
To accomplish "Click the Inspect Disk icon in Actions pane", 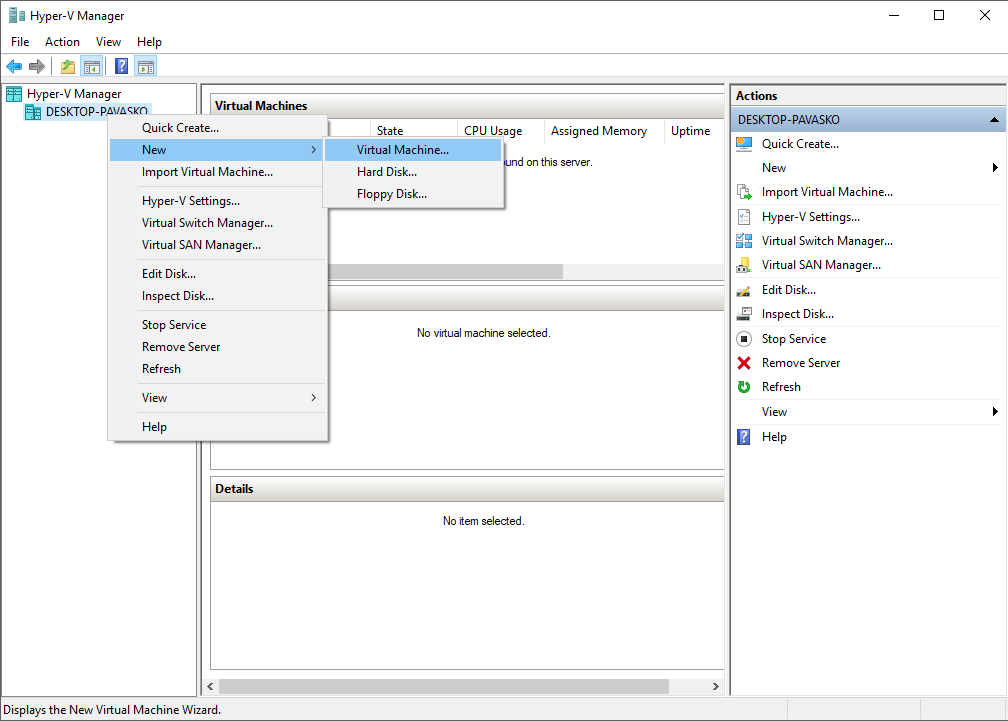I will point(744,314).
